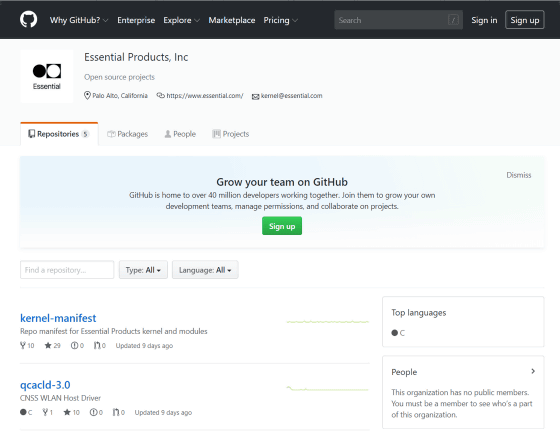Image resolution: width=560 pixels, height=434 pixels.
Task: Click the qcacld-3.0 pull request icon
Action: pos(116,412)
